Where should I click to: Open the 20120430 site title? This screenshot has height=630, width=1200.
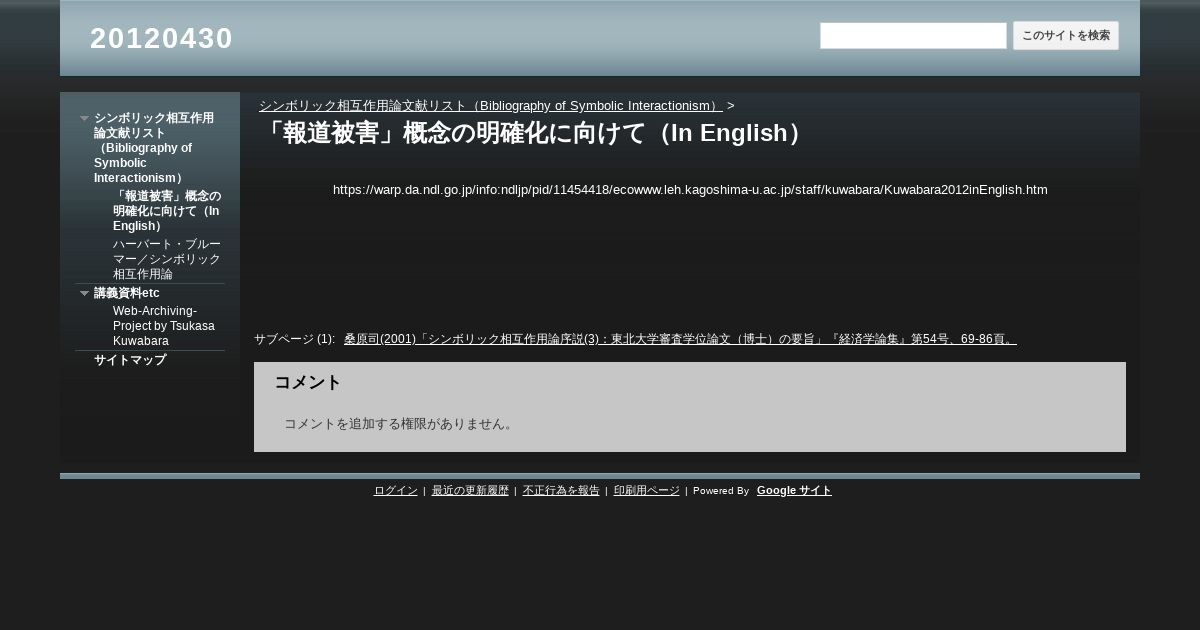[x=161, y=38]
